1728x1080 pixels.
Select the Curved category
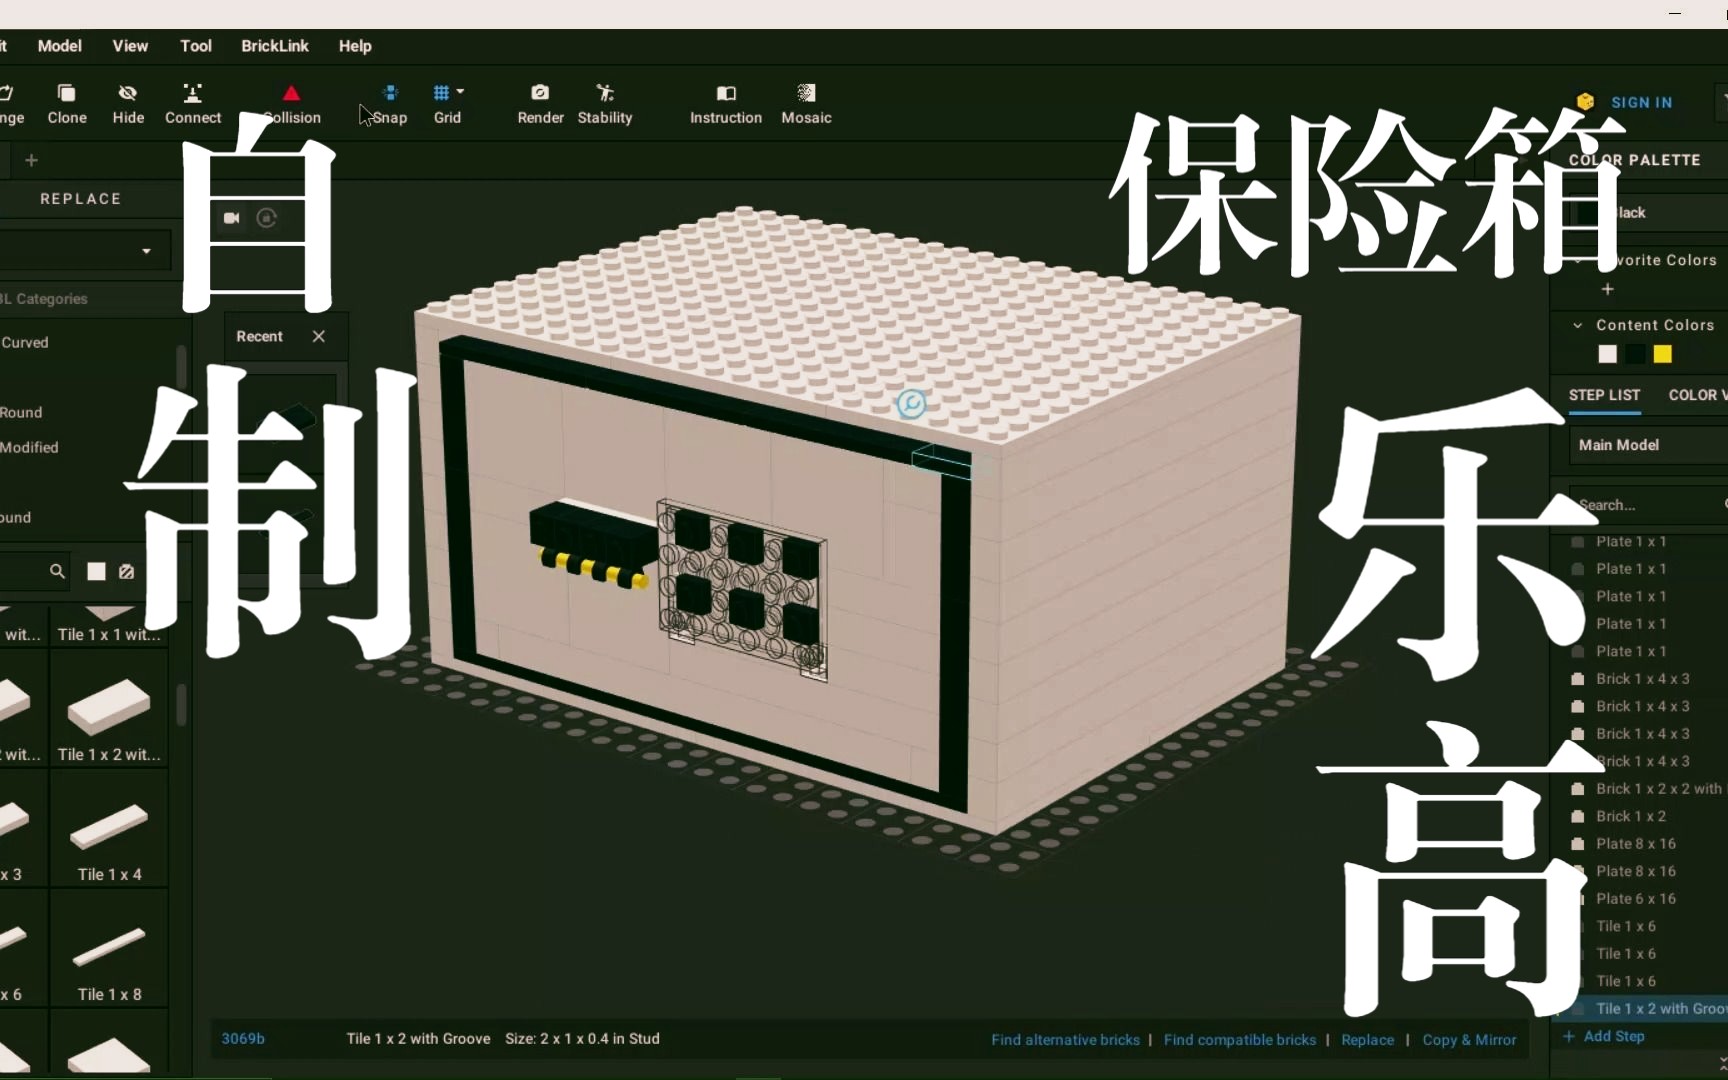25,342
